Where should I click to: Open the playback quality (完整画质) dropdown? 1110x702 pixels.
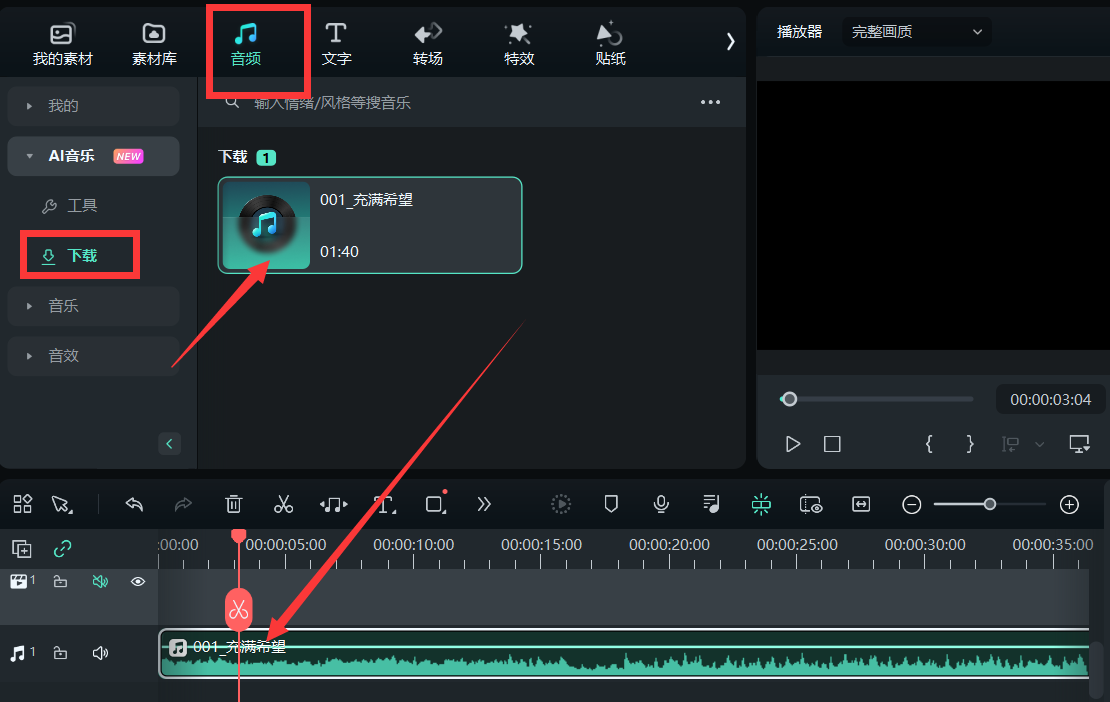(x=916, y=32)
